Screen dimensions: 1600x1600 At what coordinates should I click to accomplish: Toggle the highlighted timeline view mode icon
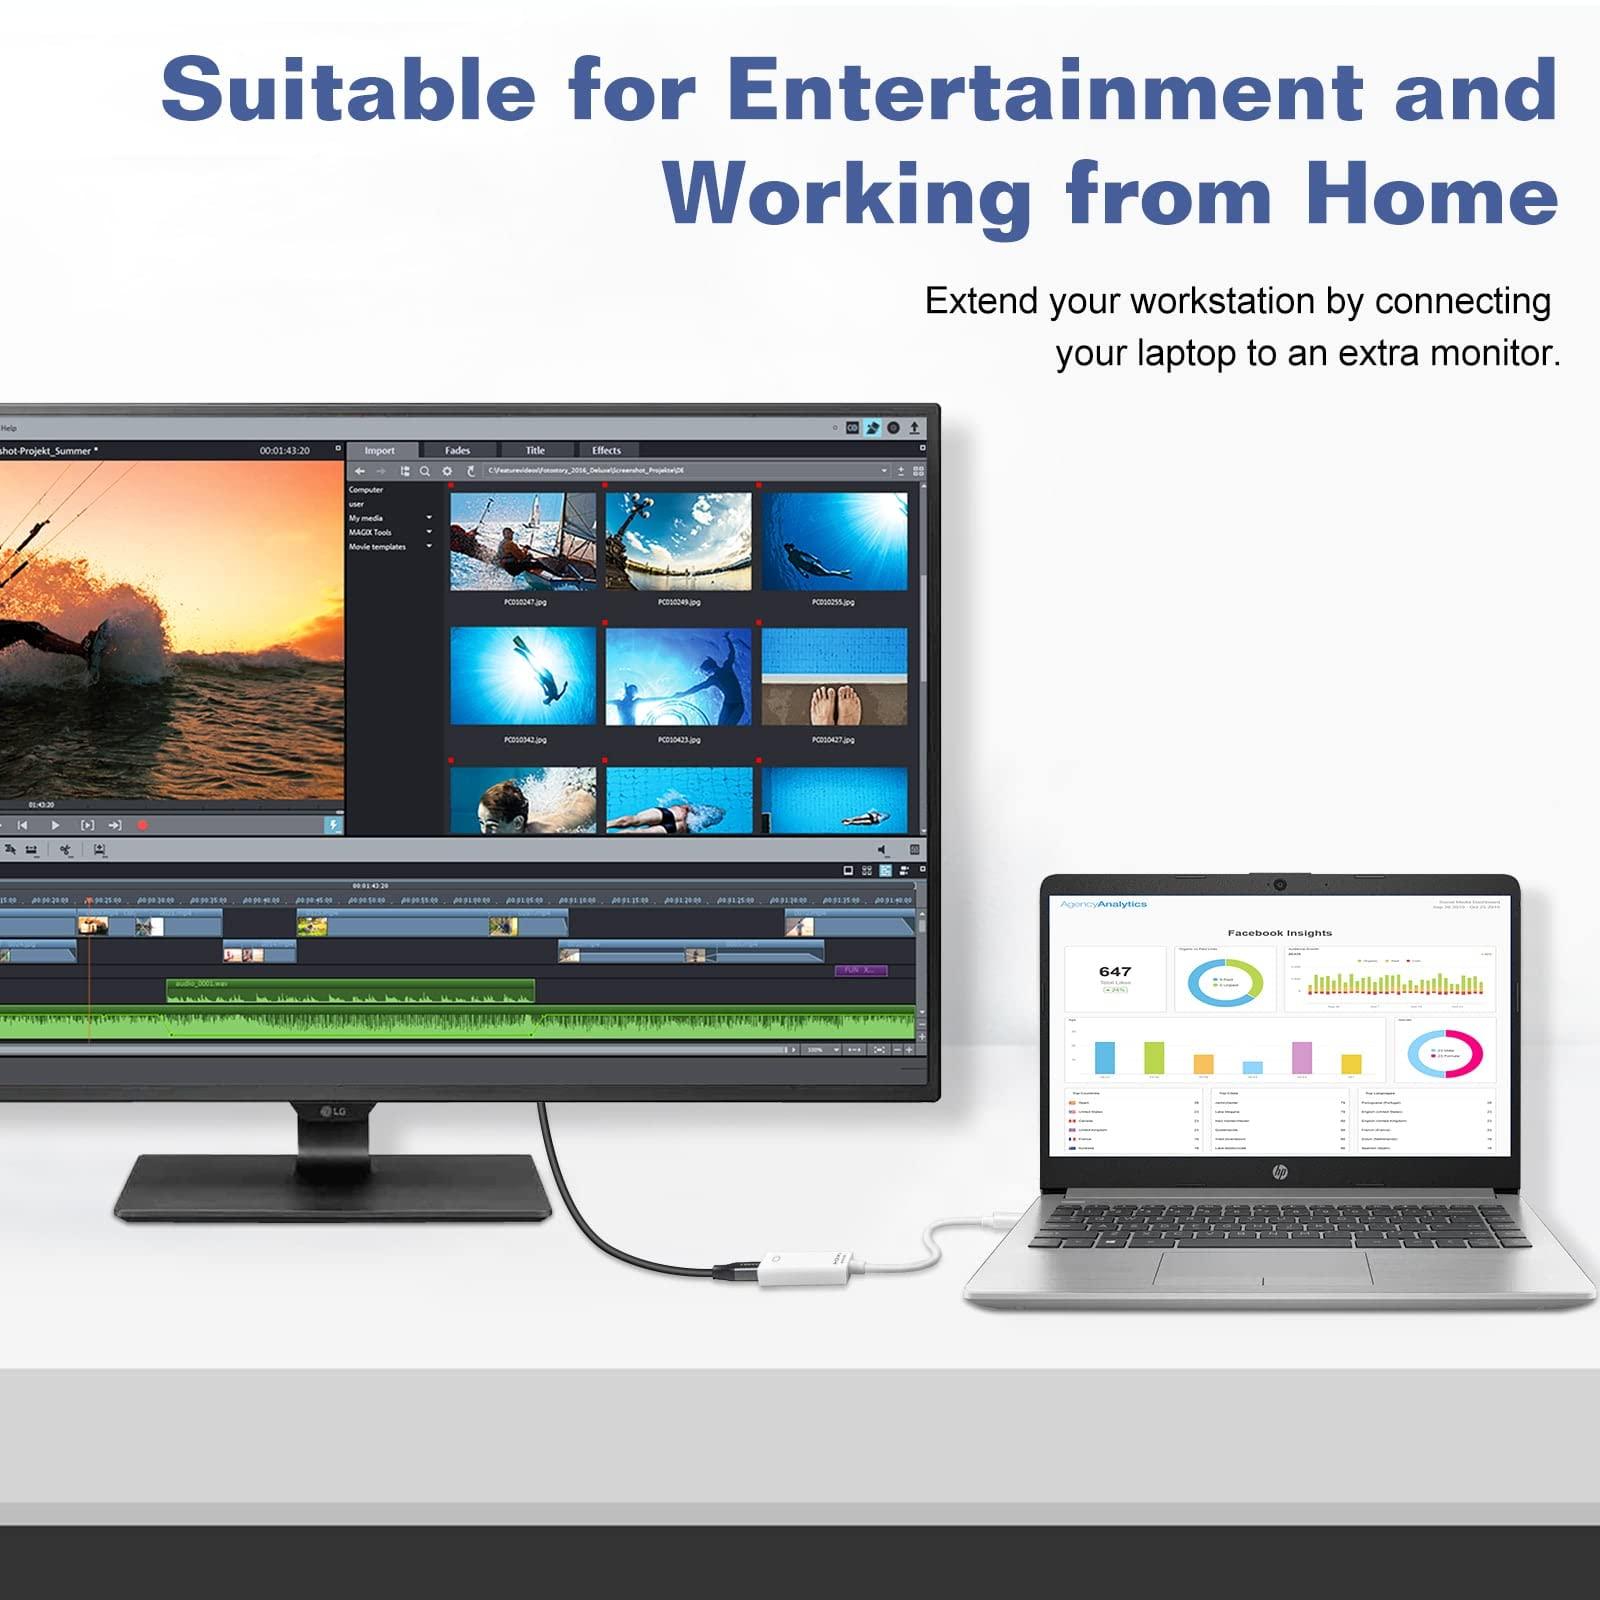885,871
